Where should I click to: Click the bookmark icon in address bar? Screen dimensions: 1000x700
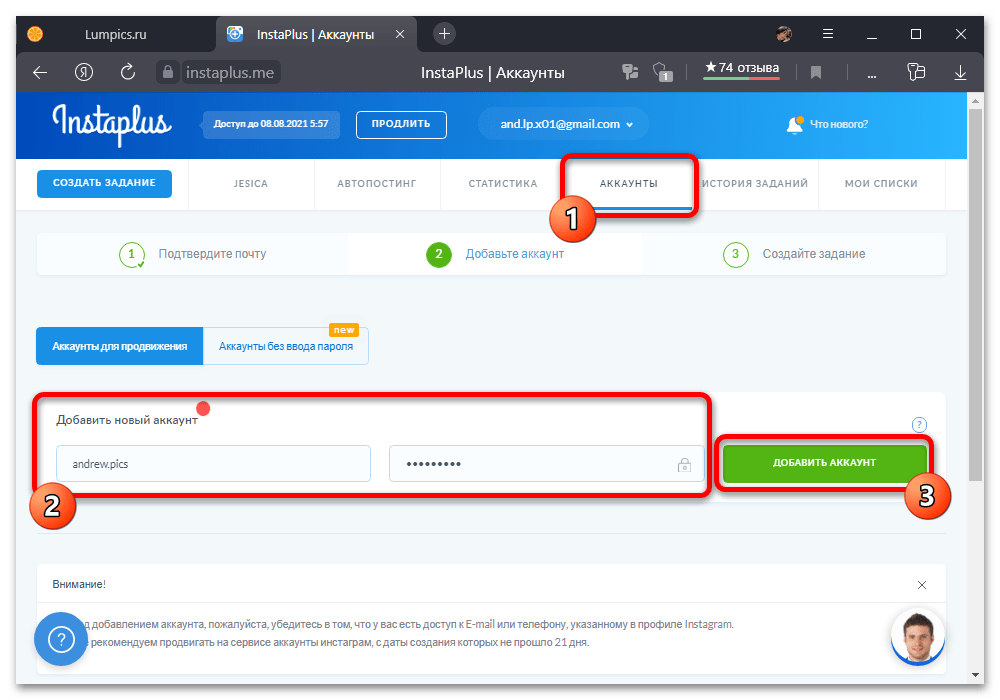pos(816,72)
